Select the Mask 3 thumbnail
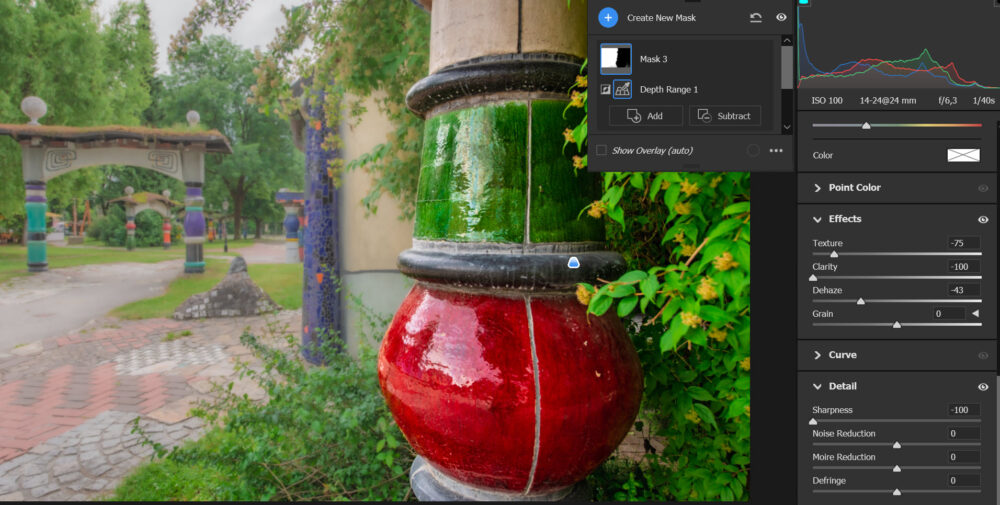This screenshot has width=1000, height=505. point(616,59)
